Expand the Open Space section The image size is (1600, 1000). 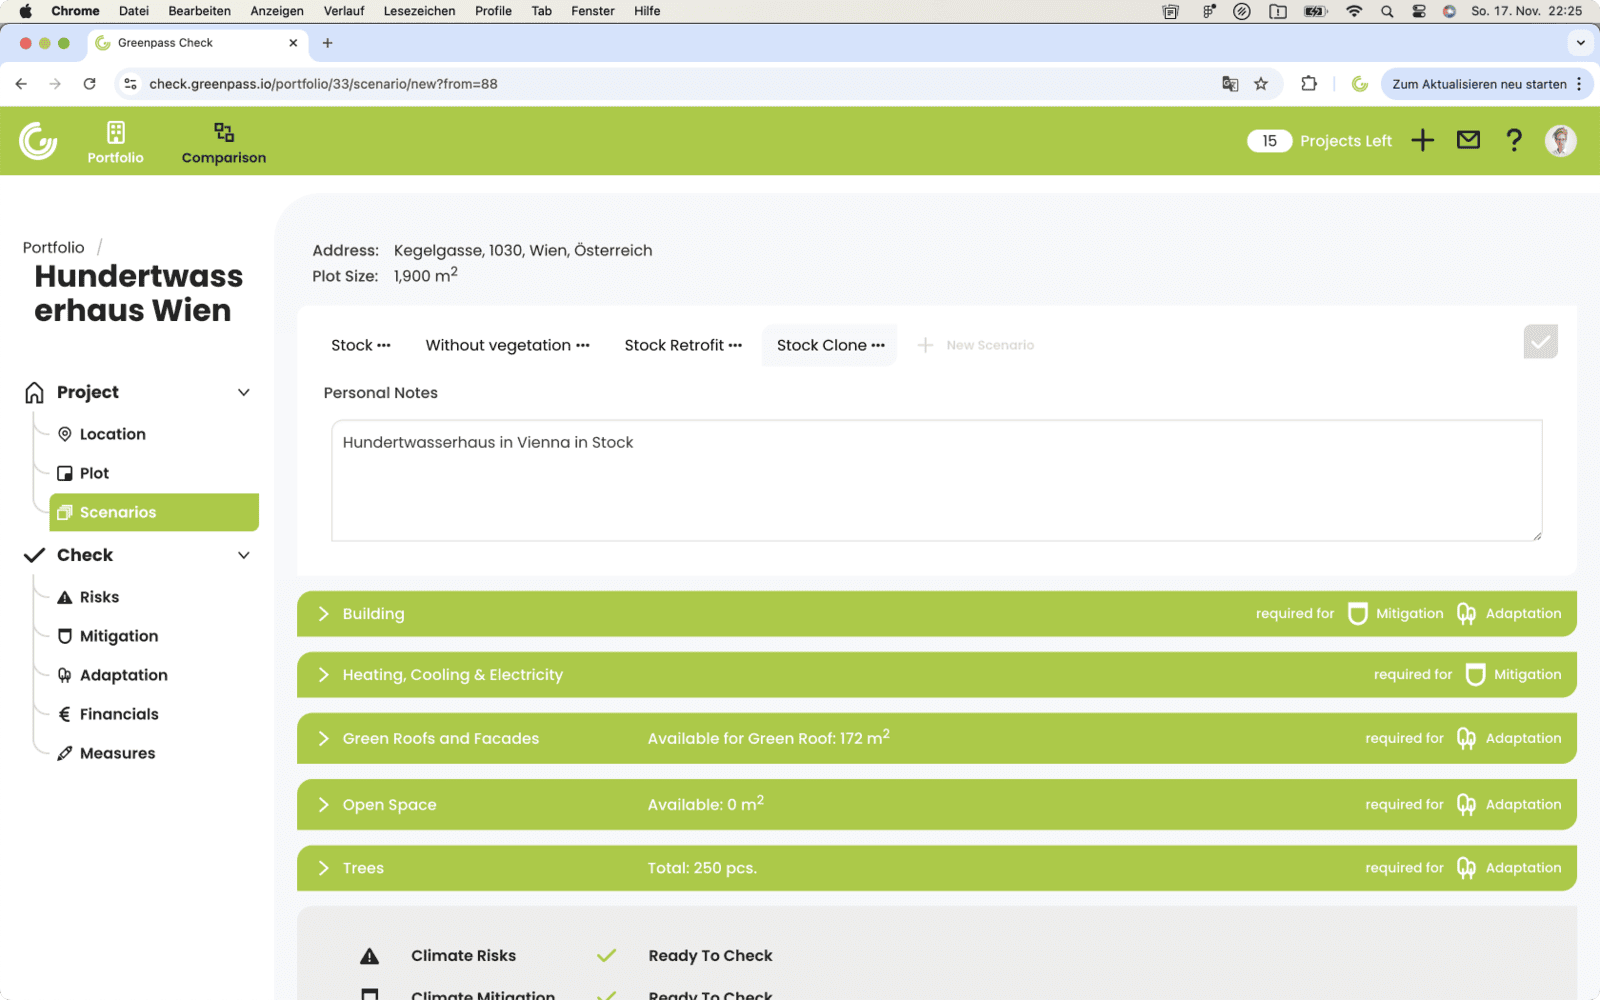point(323,805)
